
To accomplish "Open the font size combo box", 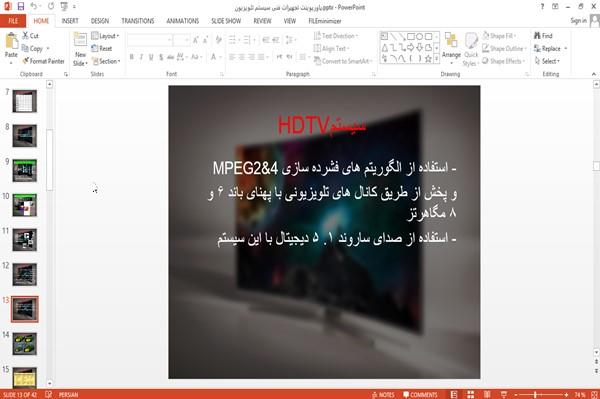I will 181,40.
